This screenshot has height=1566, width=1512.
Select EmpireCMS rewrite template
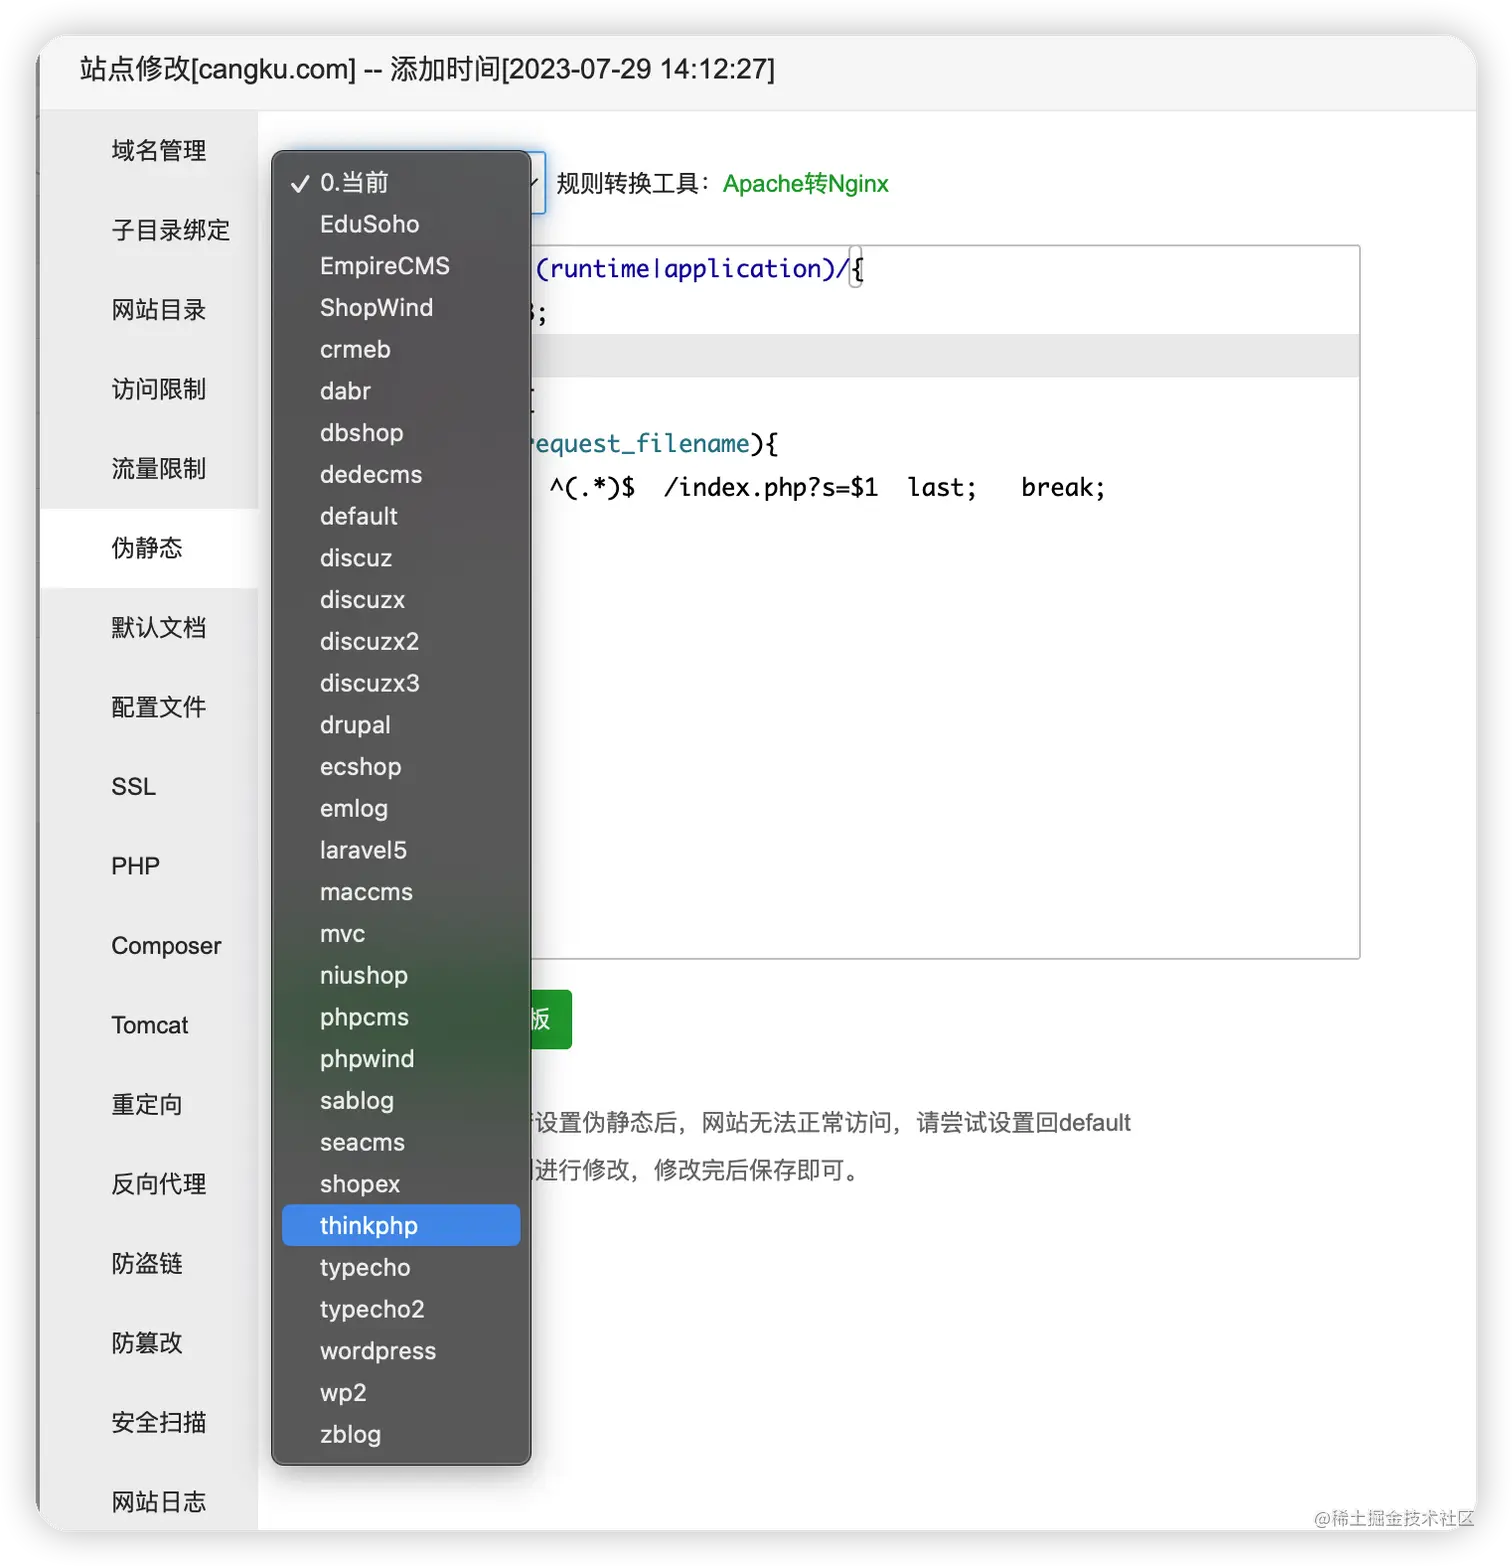click(401, 266)
